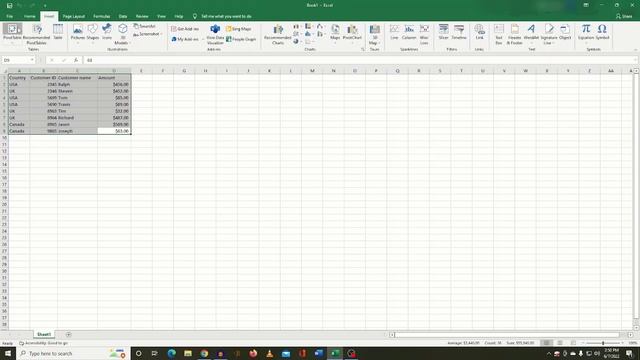Switch to the Page Layout tab

73,16
